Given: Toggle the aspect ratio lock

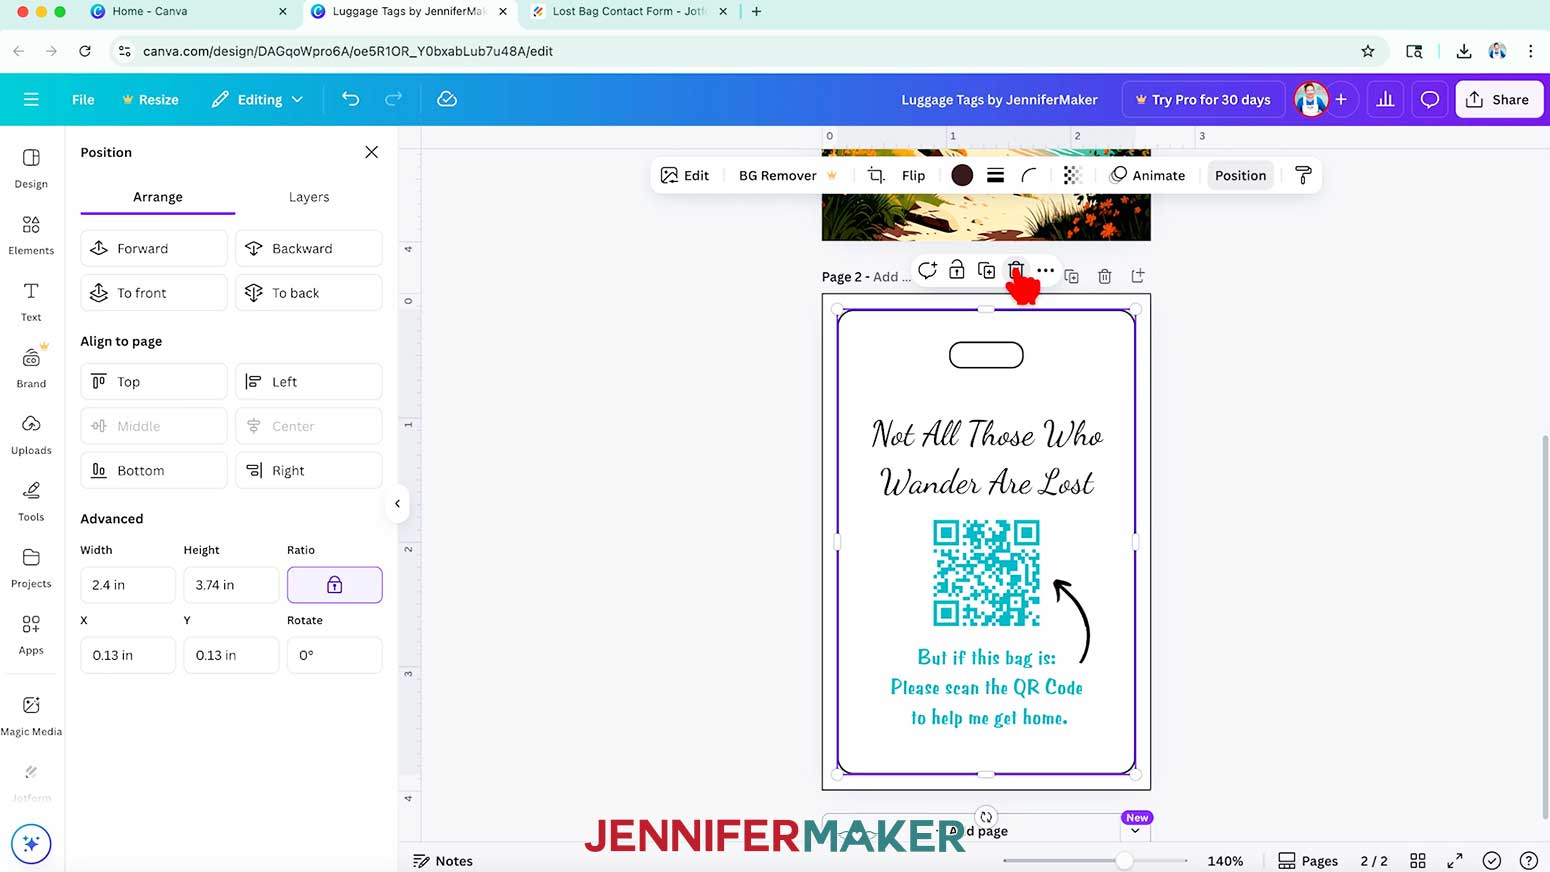Looking at the screenshot, I should (x=334, y=585).
